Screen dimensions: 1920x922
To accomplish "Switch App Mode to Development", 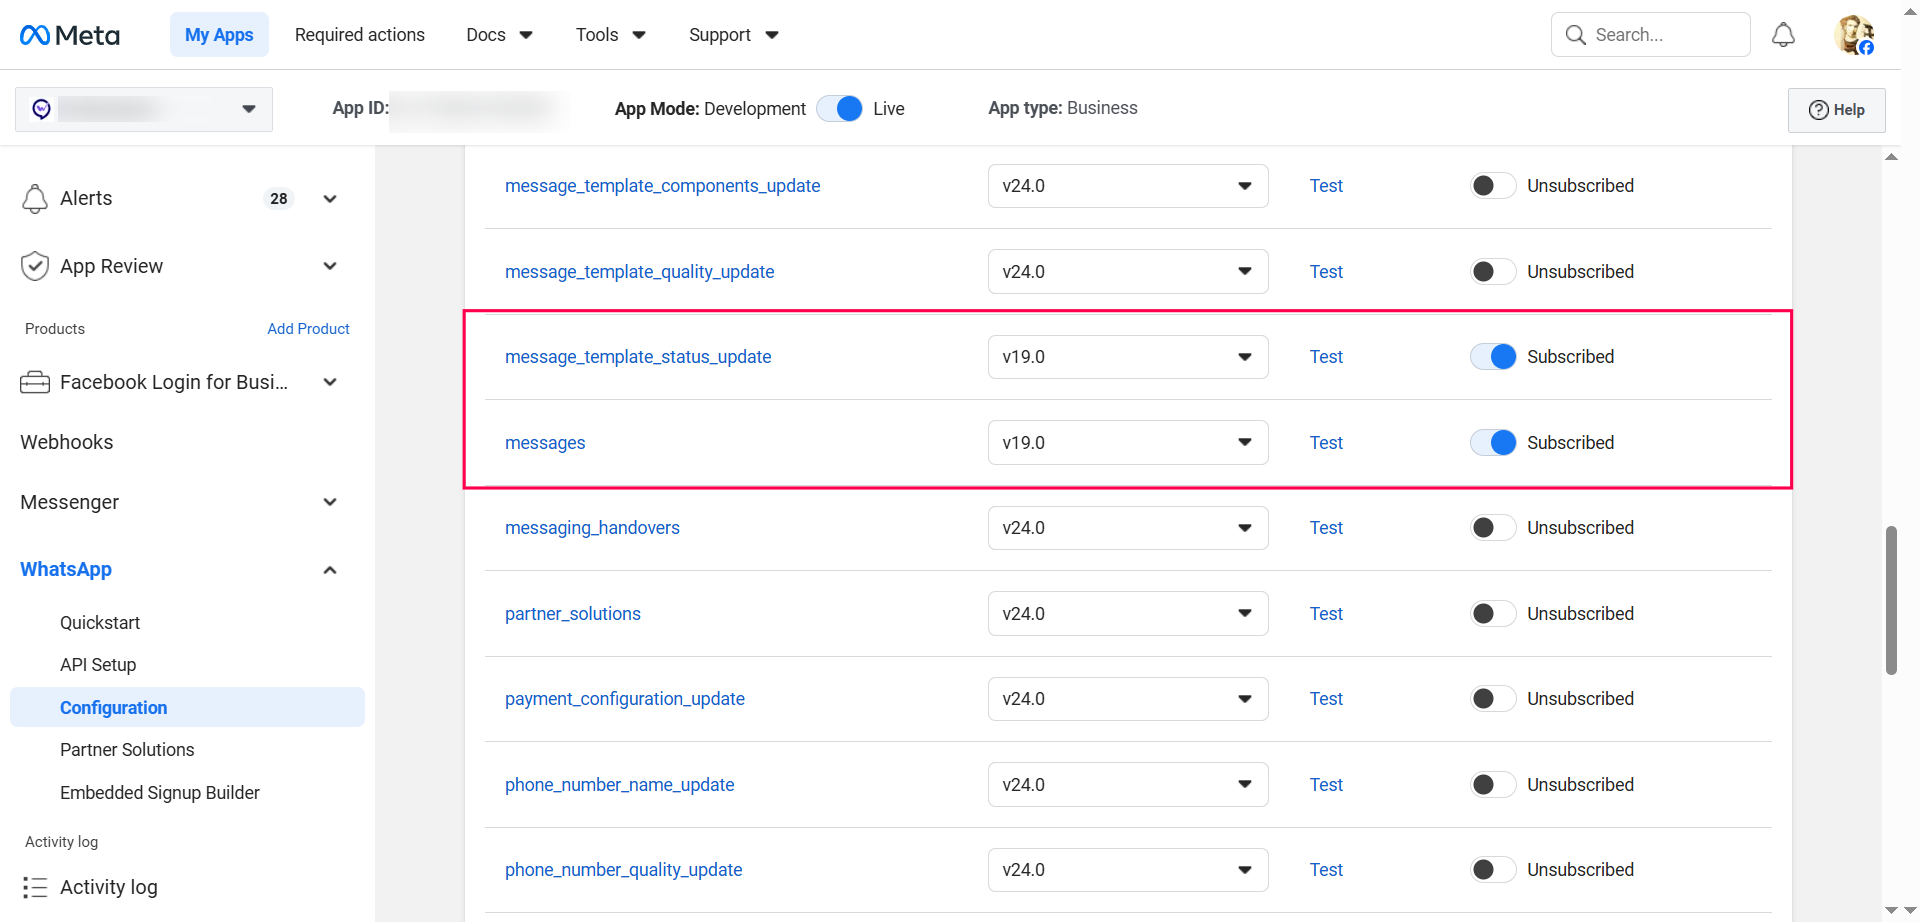I will point(839,108).
